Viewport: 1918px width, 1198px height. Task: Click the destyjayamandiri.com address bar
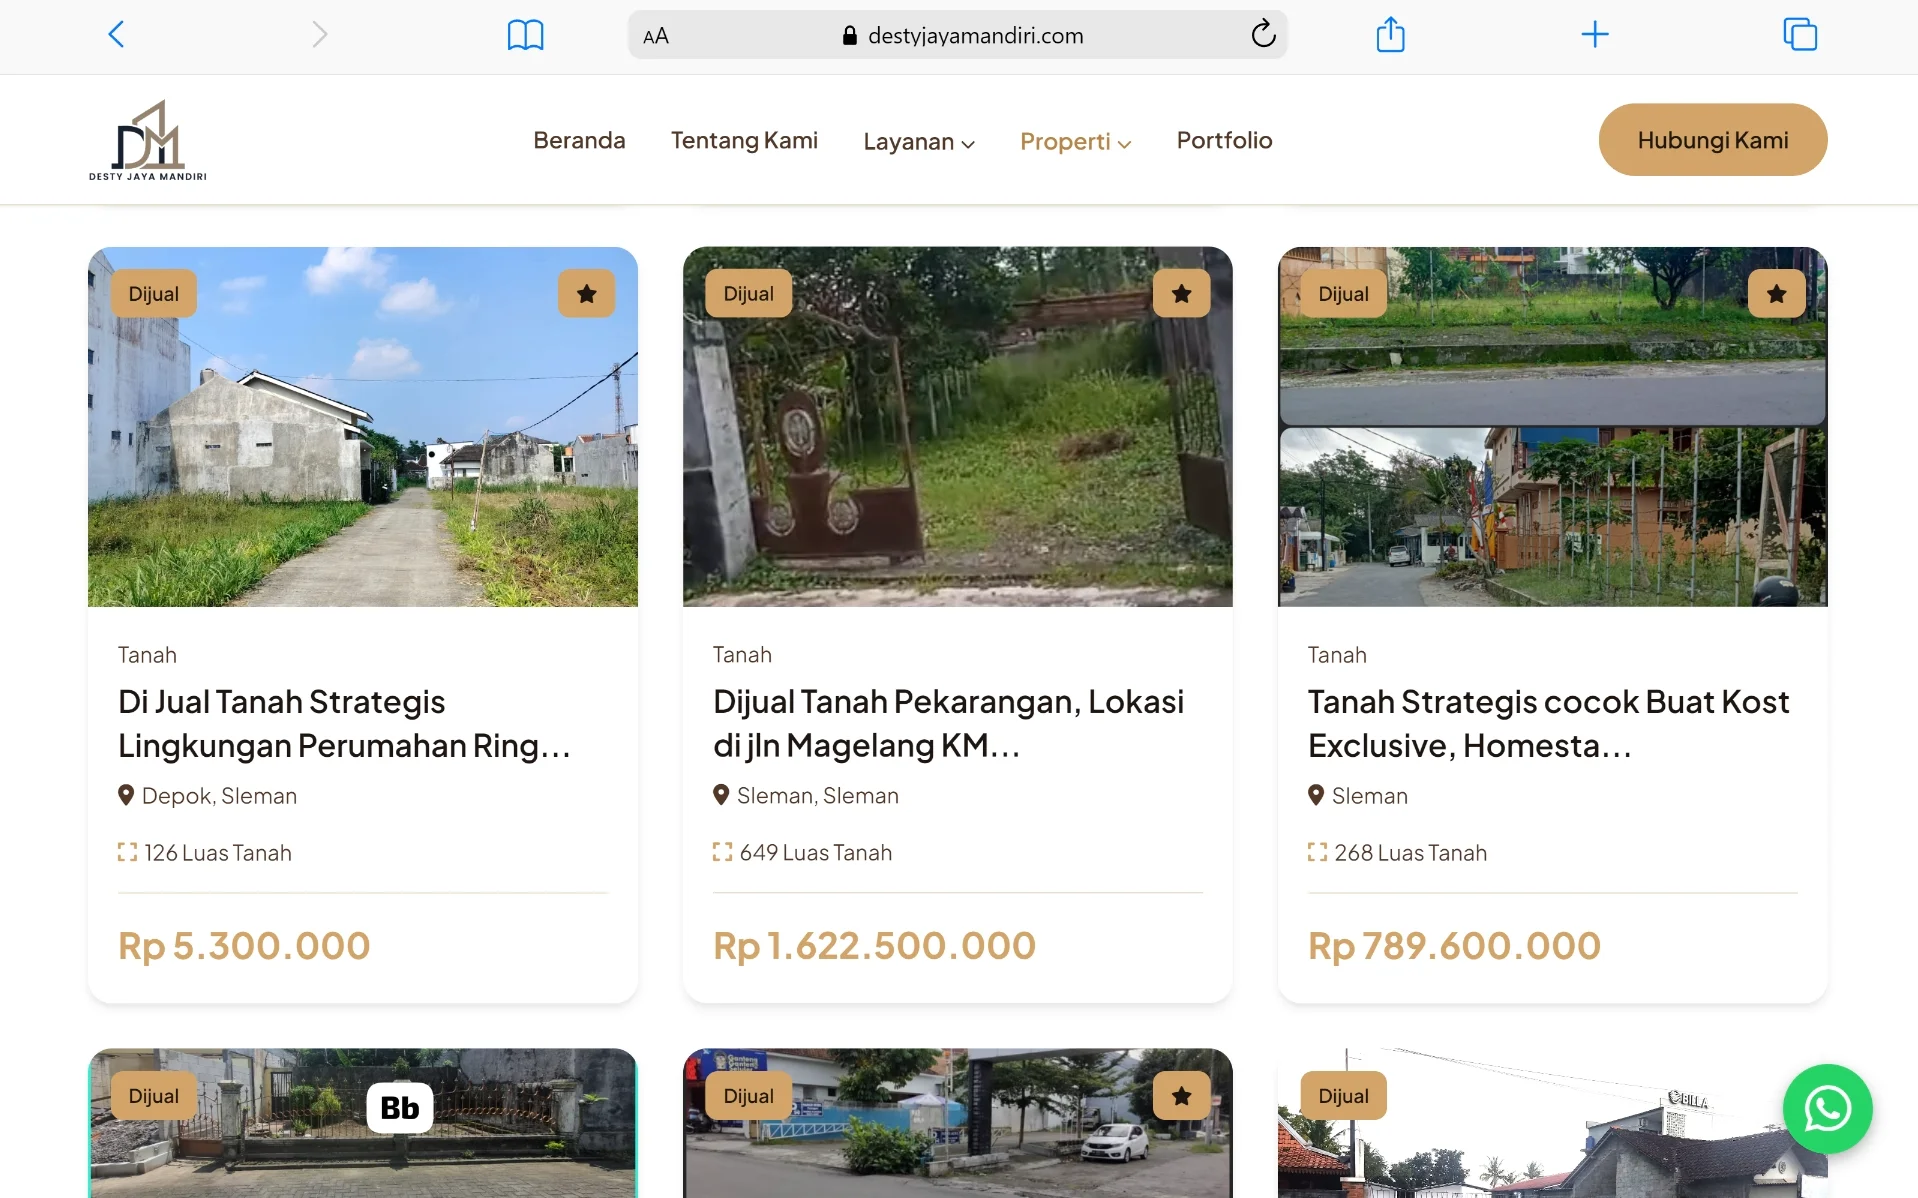[x=957, y=35]
